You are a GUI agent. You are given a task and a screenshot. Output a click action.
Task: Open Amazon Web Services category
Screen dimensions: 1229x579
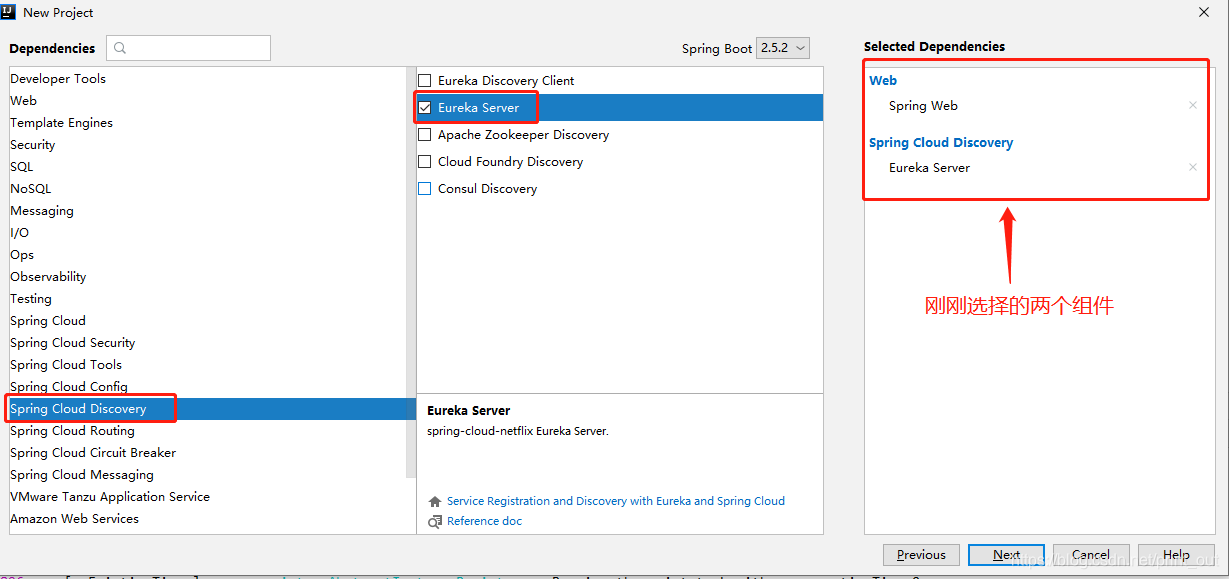(207, 518)
